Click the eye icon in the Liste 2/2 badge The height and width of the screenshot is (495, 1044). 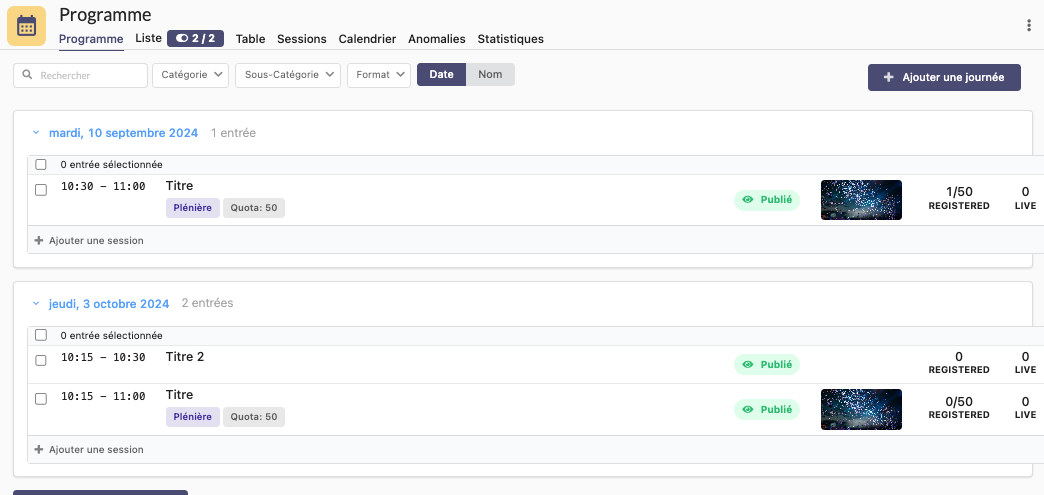182,39
